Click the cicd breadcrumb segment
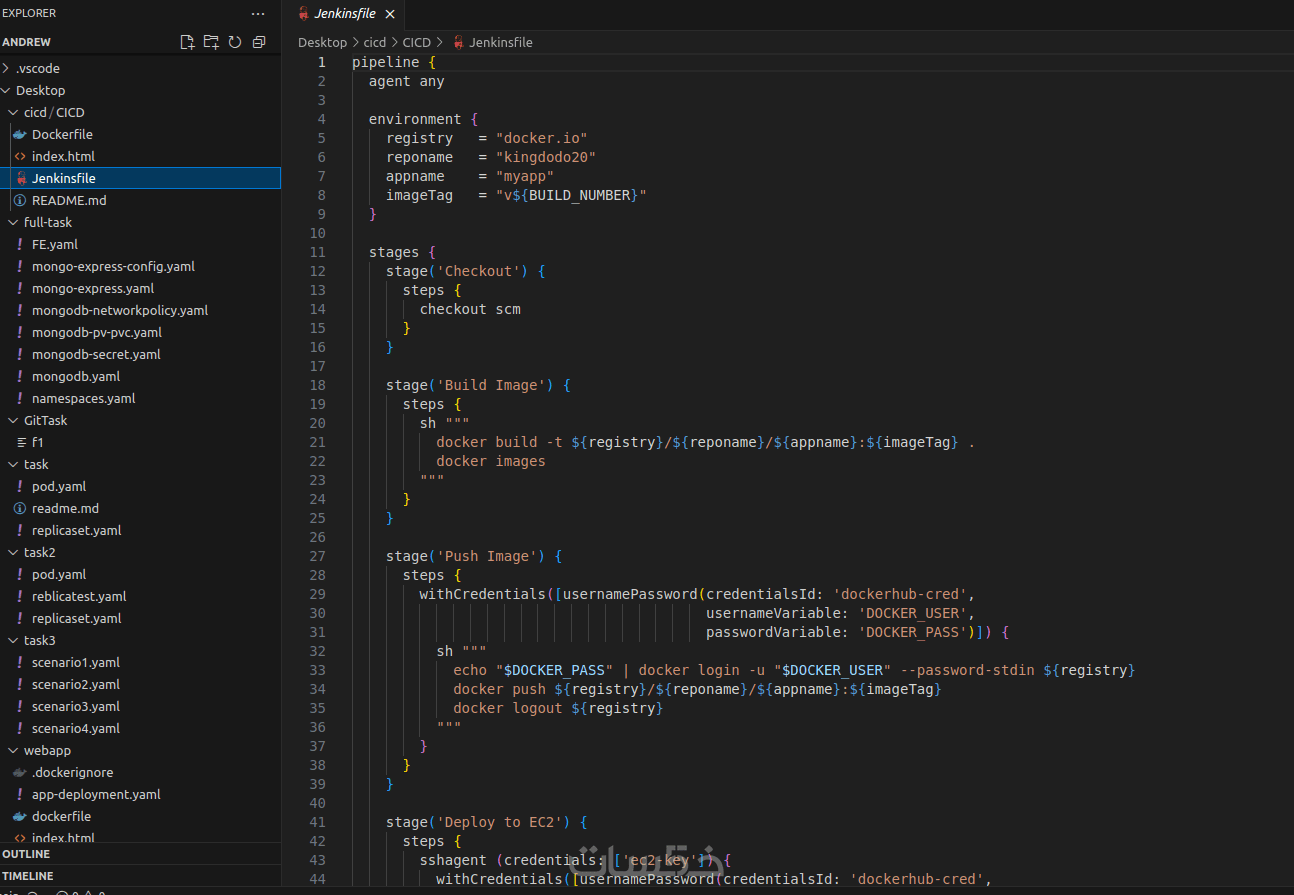 [x=374, y=42]
